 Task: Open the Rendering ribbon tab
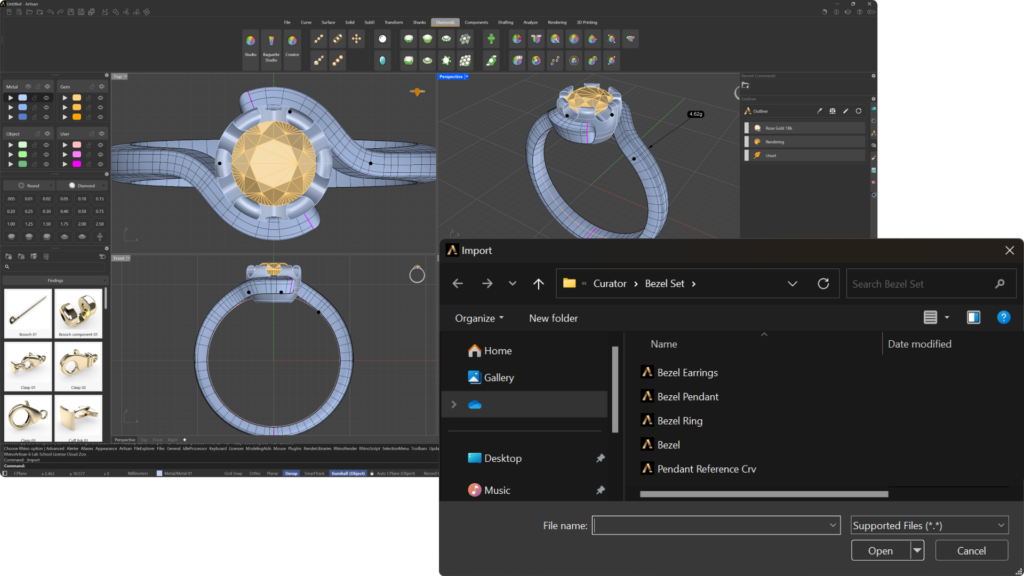tap(556, 21)
